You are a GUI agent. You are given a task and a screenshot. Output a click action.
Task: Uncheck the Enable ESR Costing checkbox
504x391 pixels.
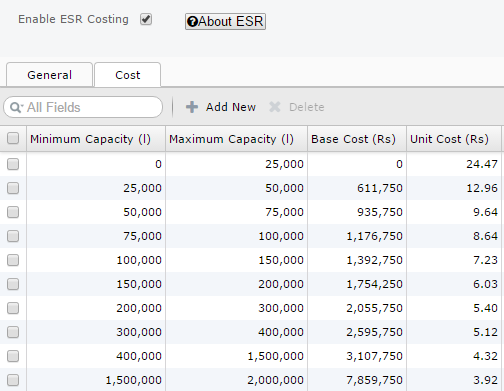pos(146,19)
